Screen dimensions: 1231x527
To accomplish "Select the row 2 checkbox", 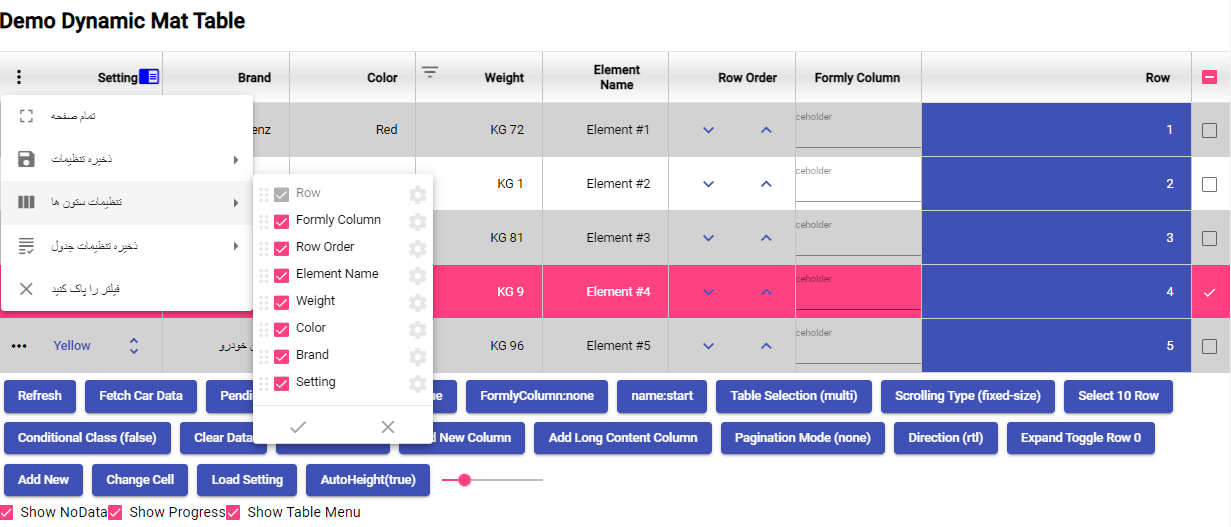I will (1209, 184).
